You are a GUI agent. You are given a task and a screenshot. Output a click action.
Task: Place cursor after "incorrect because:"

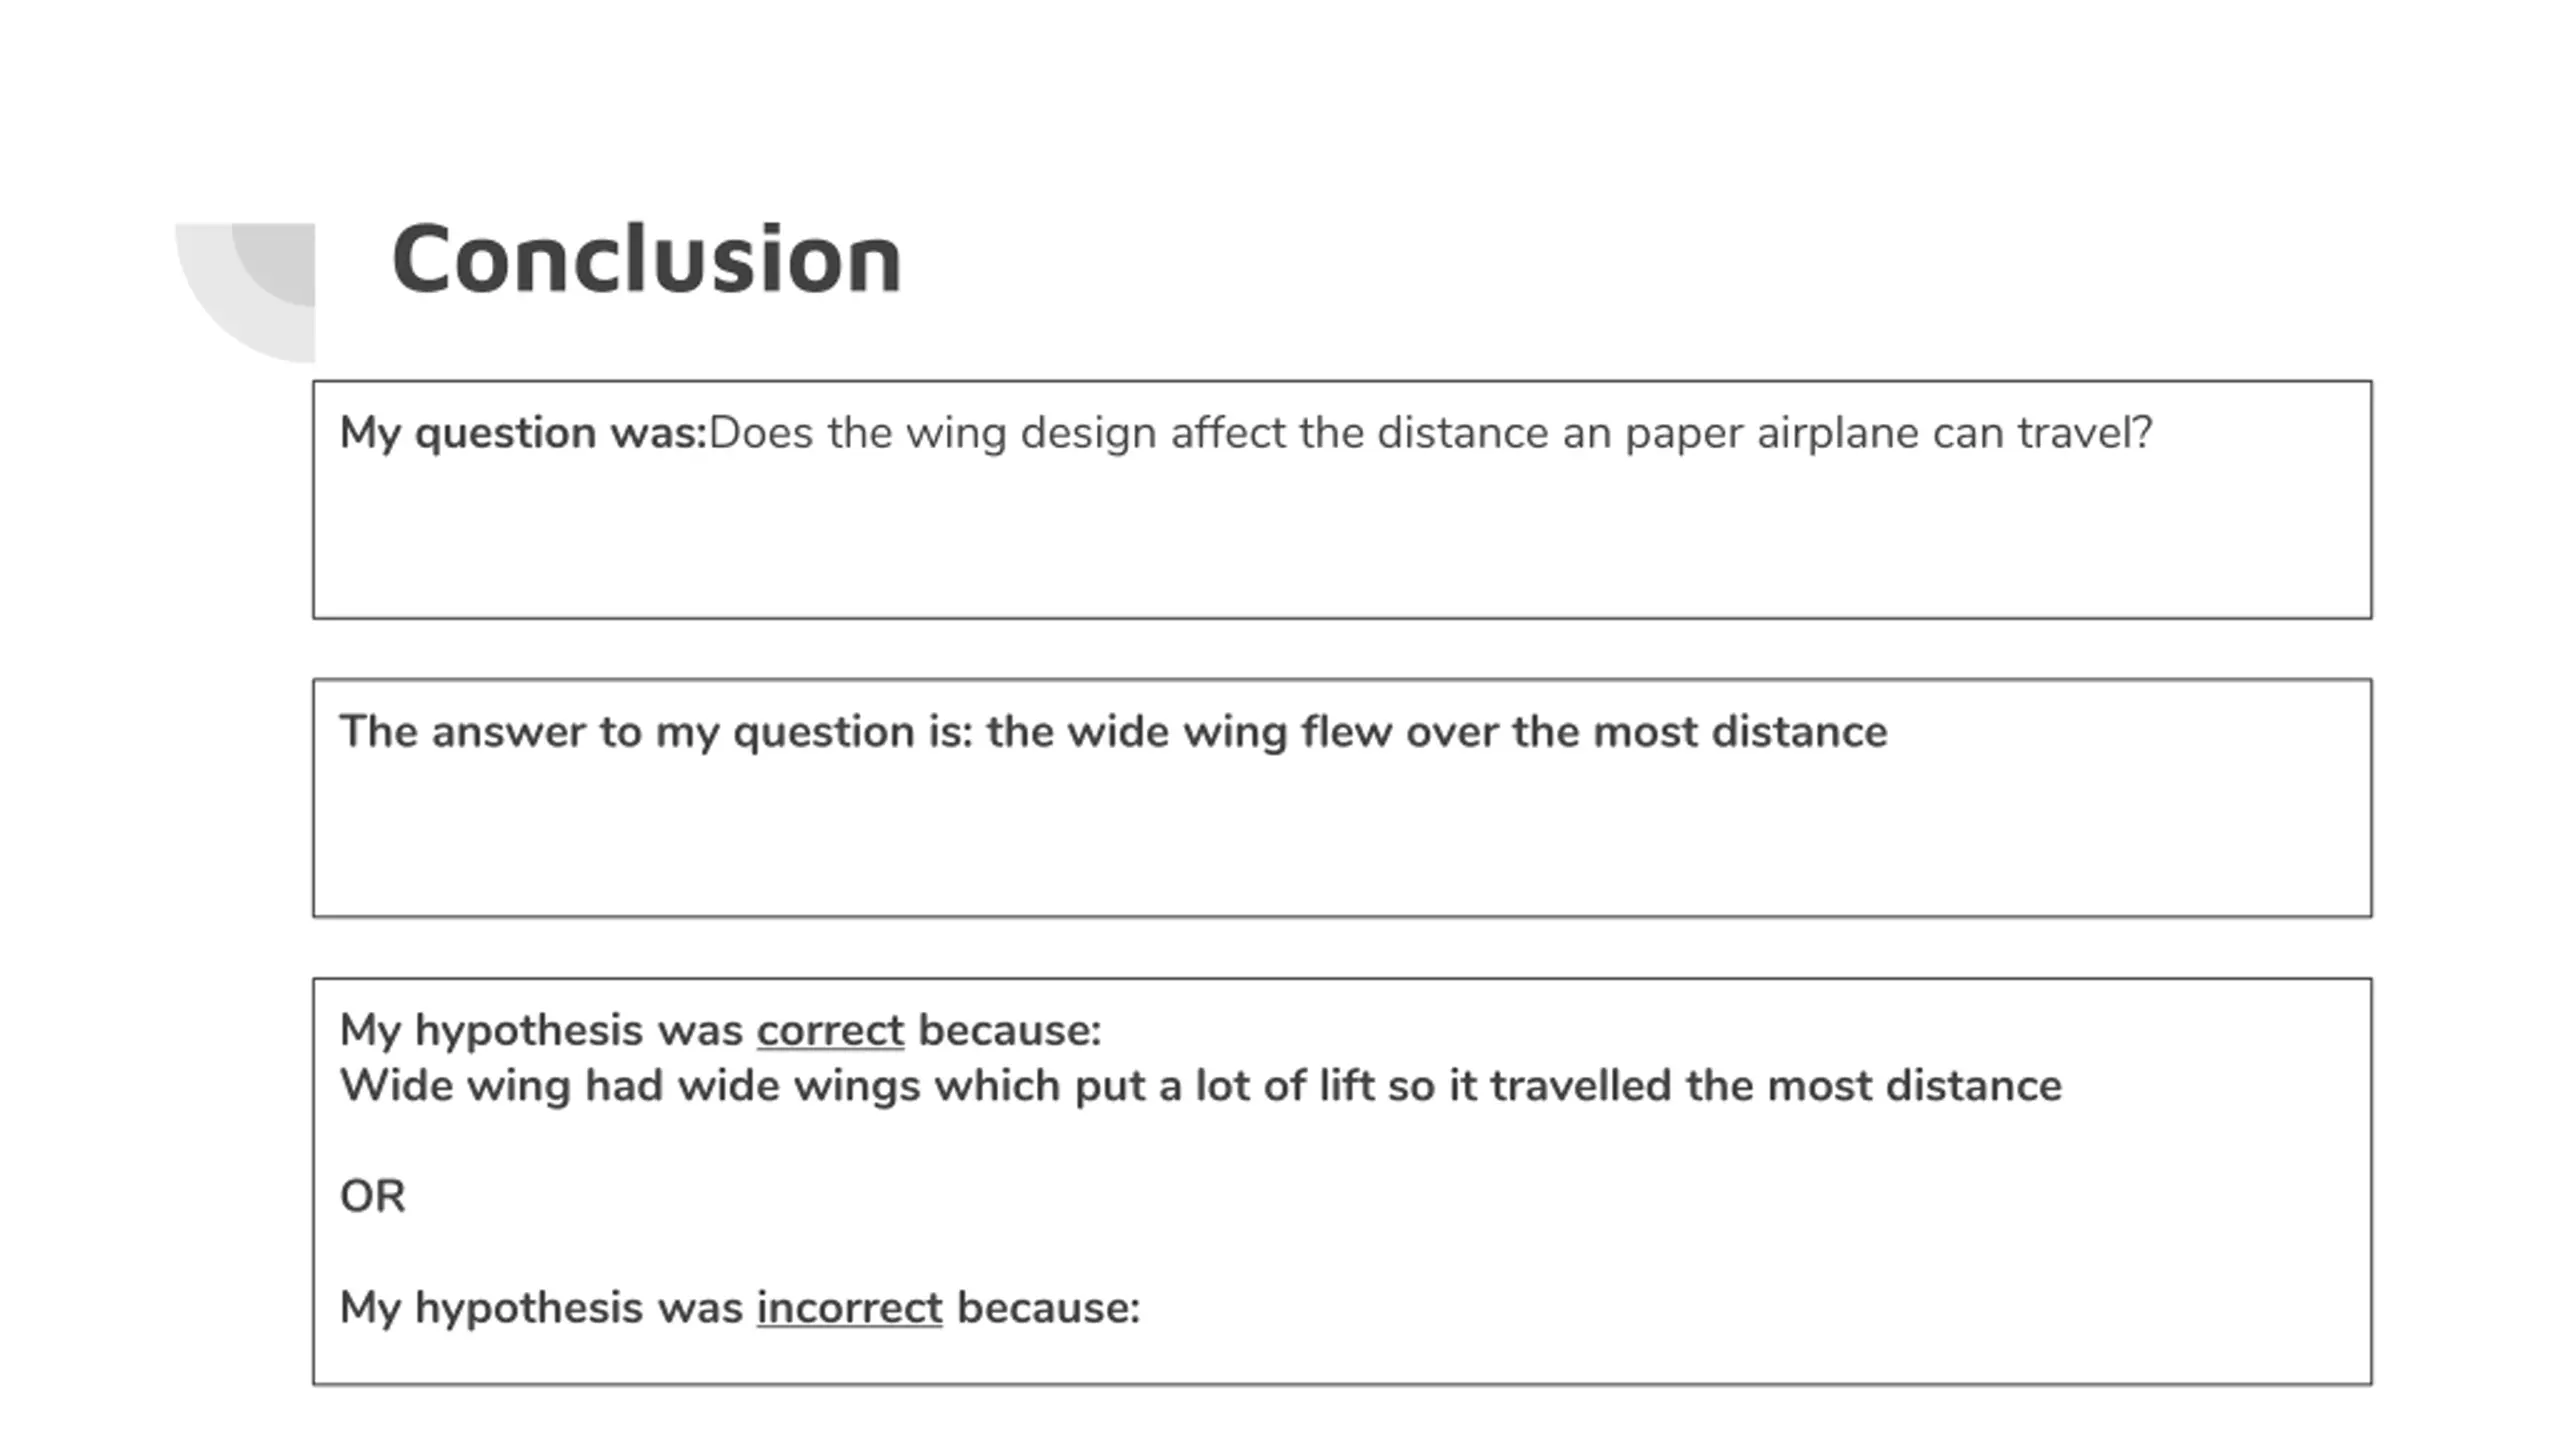tap(1142, 1308)
